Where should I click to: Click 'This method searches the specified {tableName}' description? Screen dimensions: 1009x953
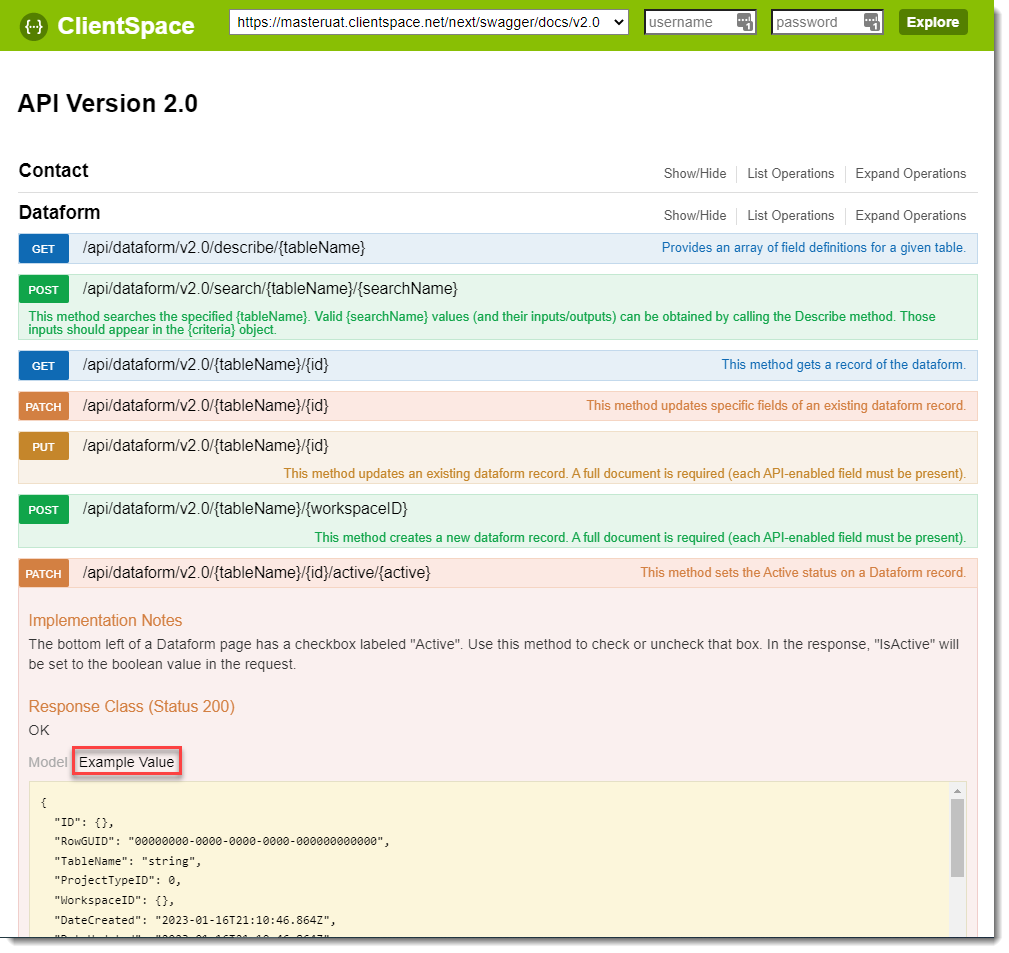pyautogui.click(x=482, y=323)
